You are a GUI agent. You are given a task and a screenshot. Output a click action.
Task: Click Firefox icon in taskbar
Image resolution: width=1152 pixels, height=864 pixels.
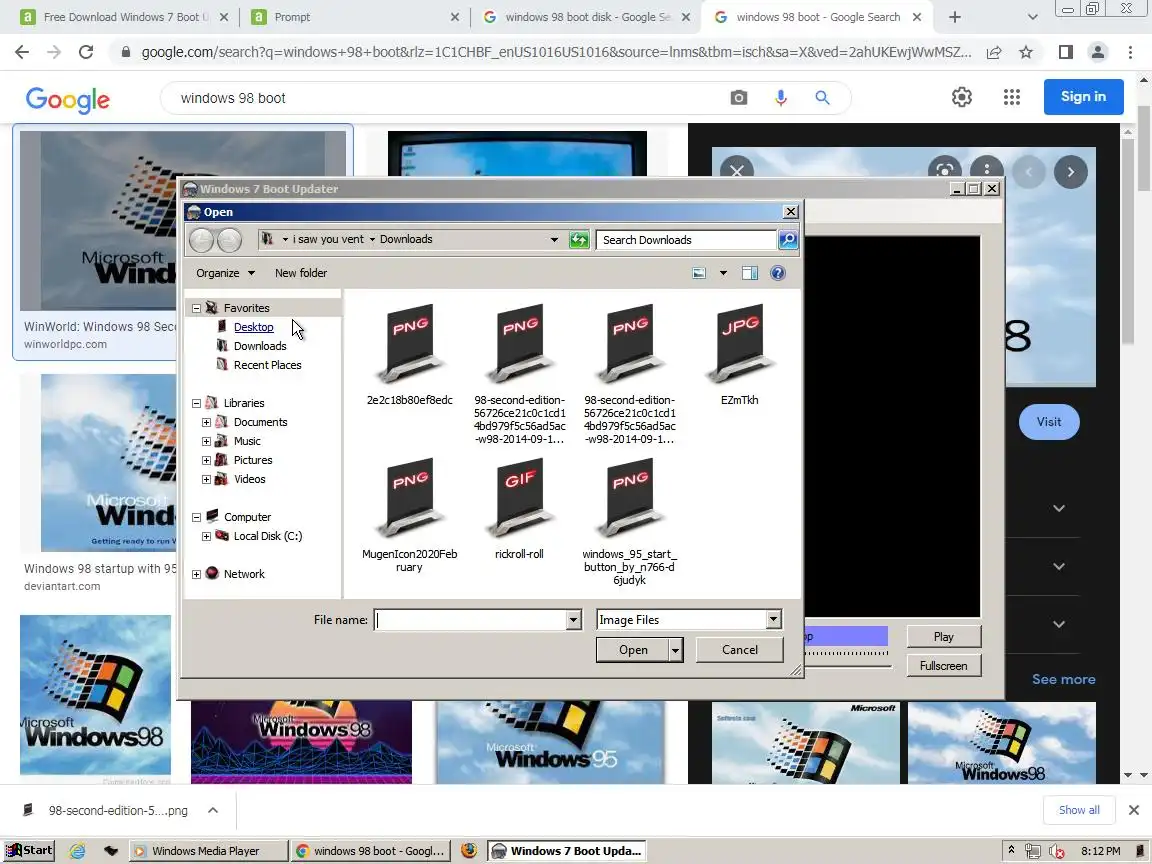[x=469, y=851]
